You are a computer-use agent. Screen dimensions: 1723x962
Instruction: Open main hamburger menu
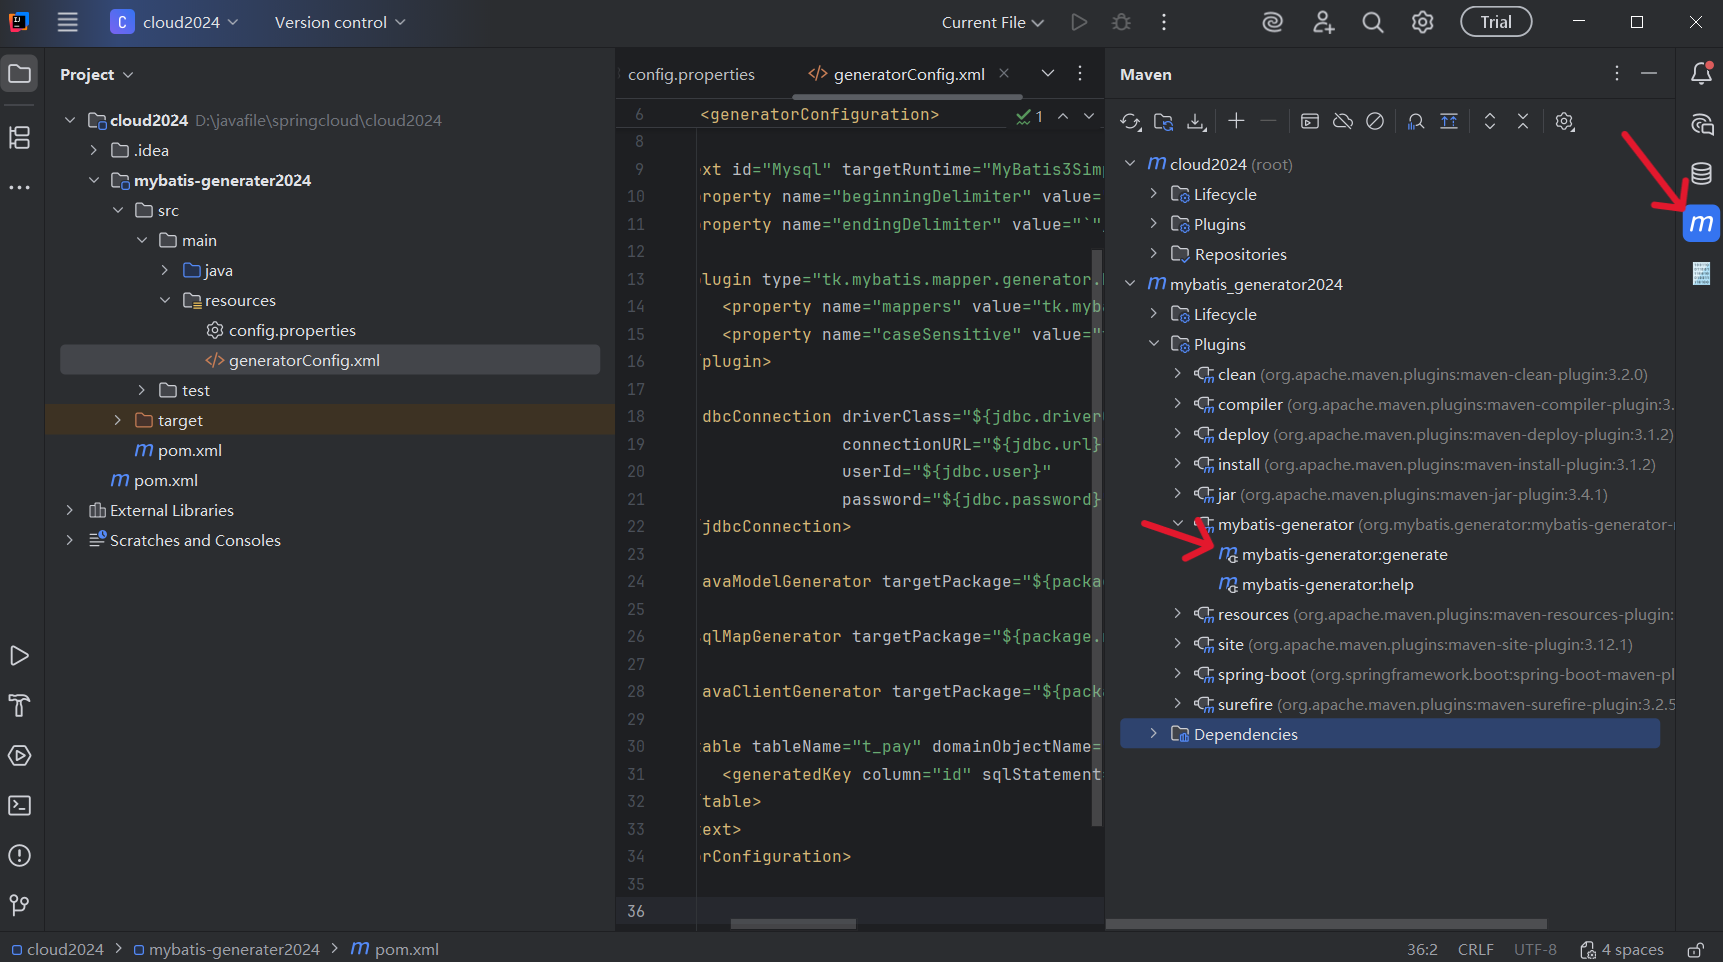tap(67, 22)
